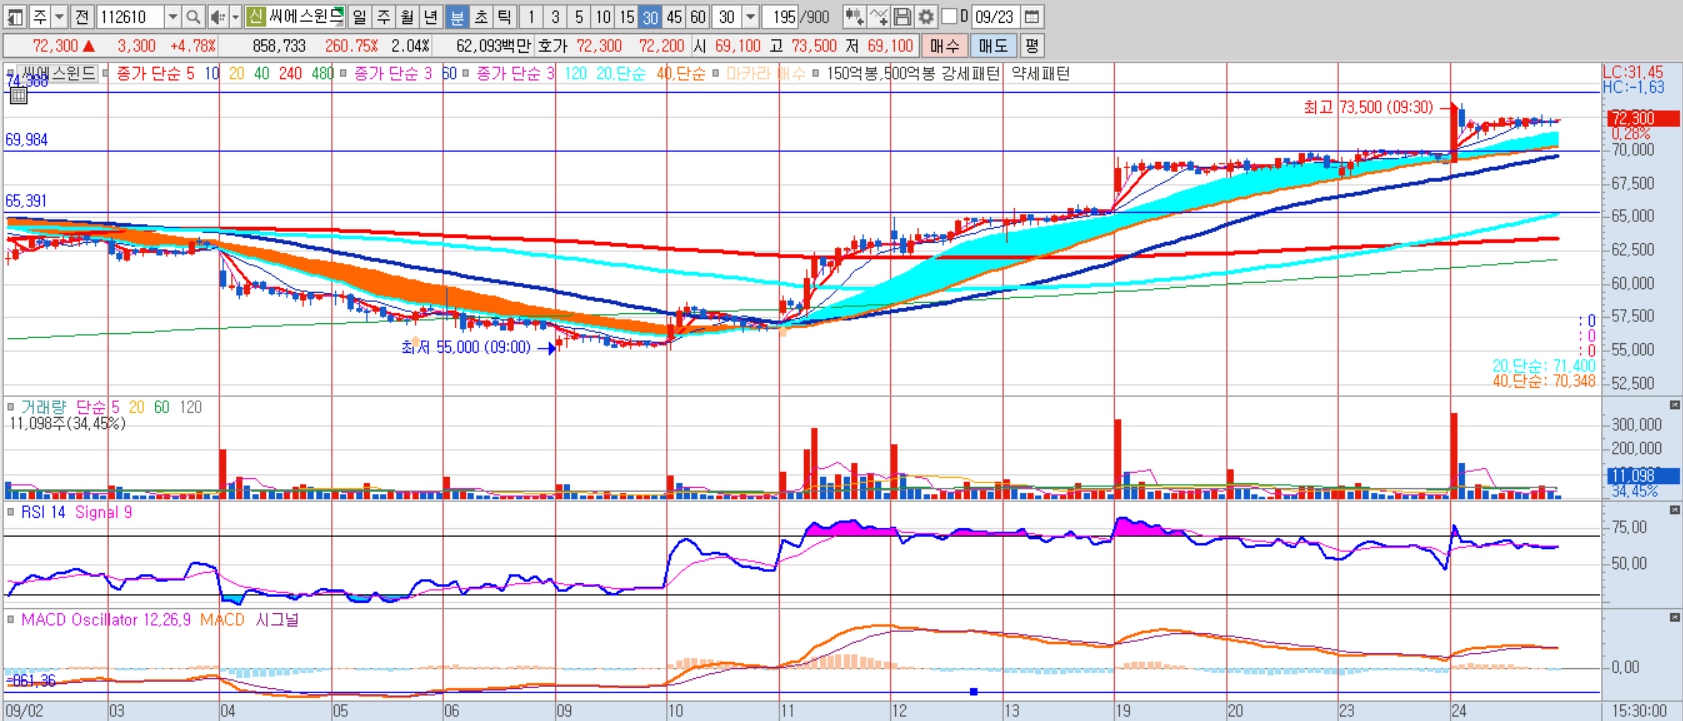Set 60-minute interval
1683x721 pixels.
(x=699, y=17)
